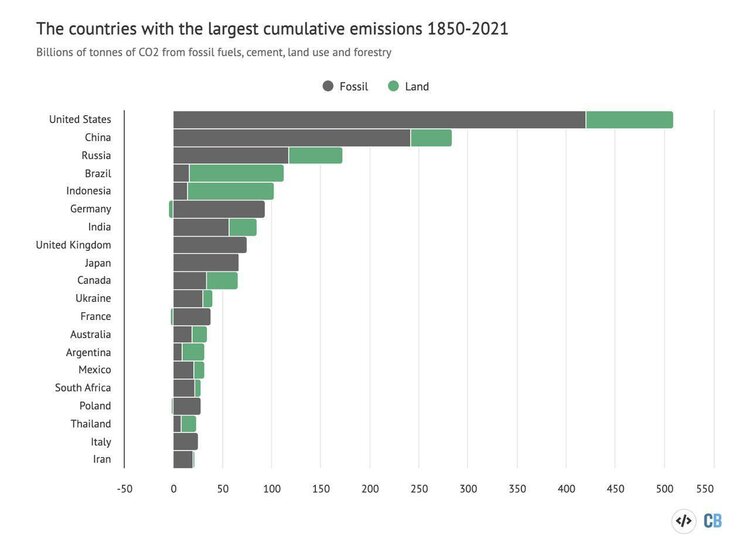Click the United Kingdom label
Image resolution: width=750 pixels, height=545 pixels.
[73, 245]
